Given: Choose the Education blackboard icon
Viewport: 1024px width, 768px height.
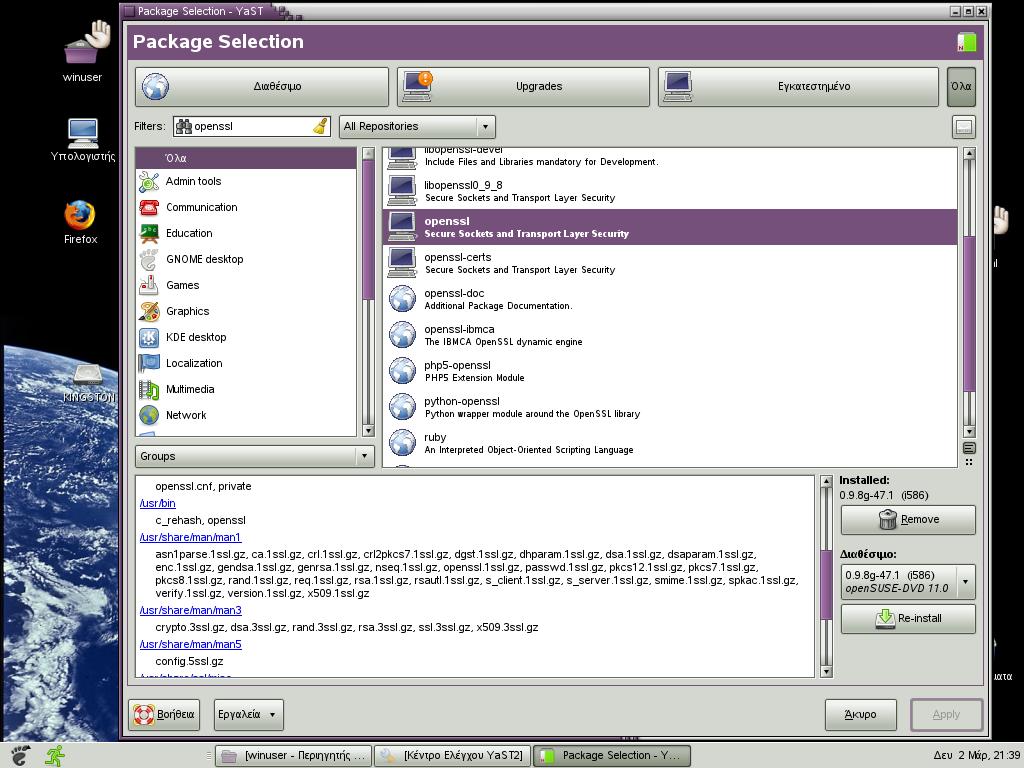Looking at the screenshot, I should [149, 233].
